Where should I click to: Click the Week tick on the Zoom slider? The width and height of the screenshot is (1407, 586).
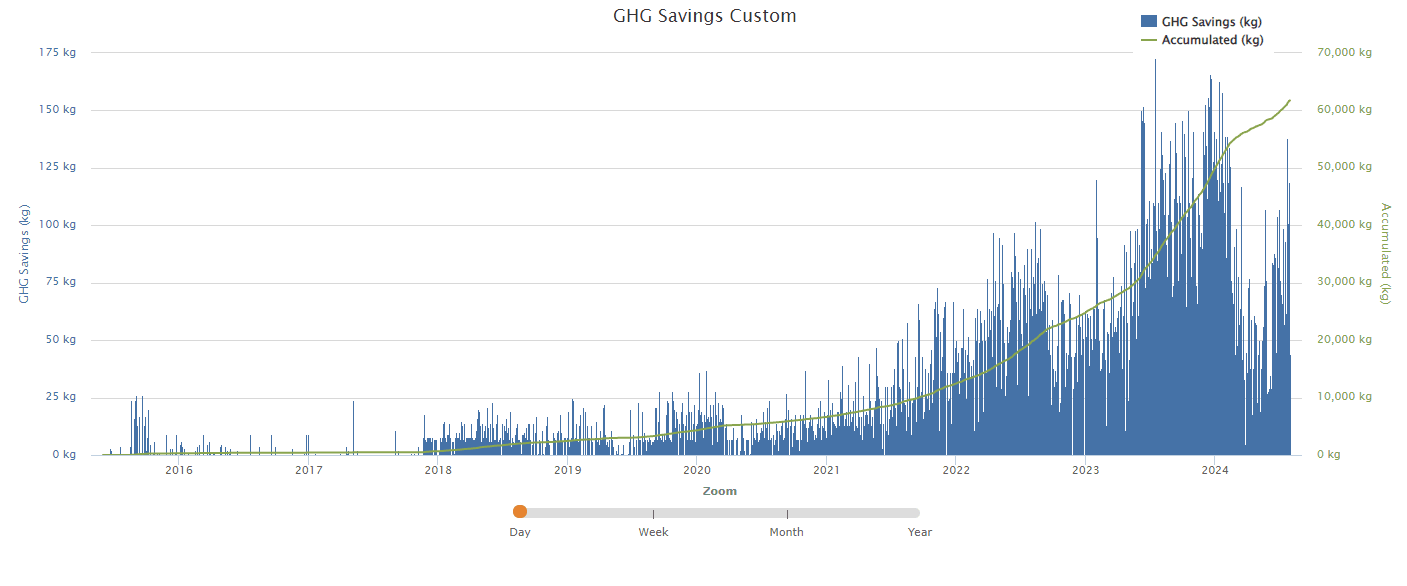(653, 511)
